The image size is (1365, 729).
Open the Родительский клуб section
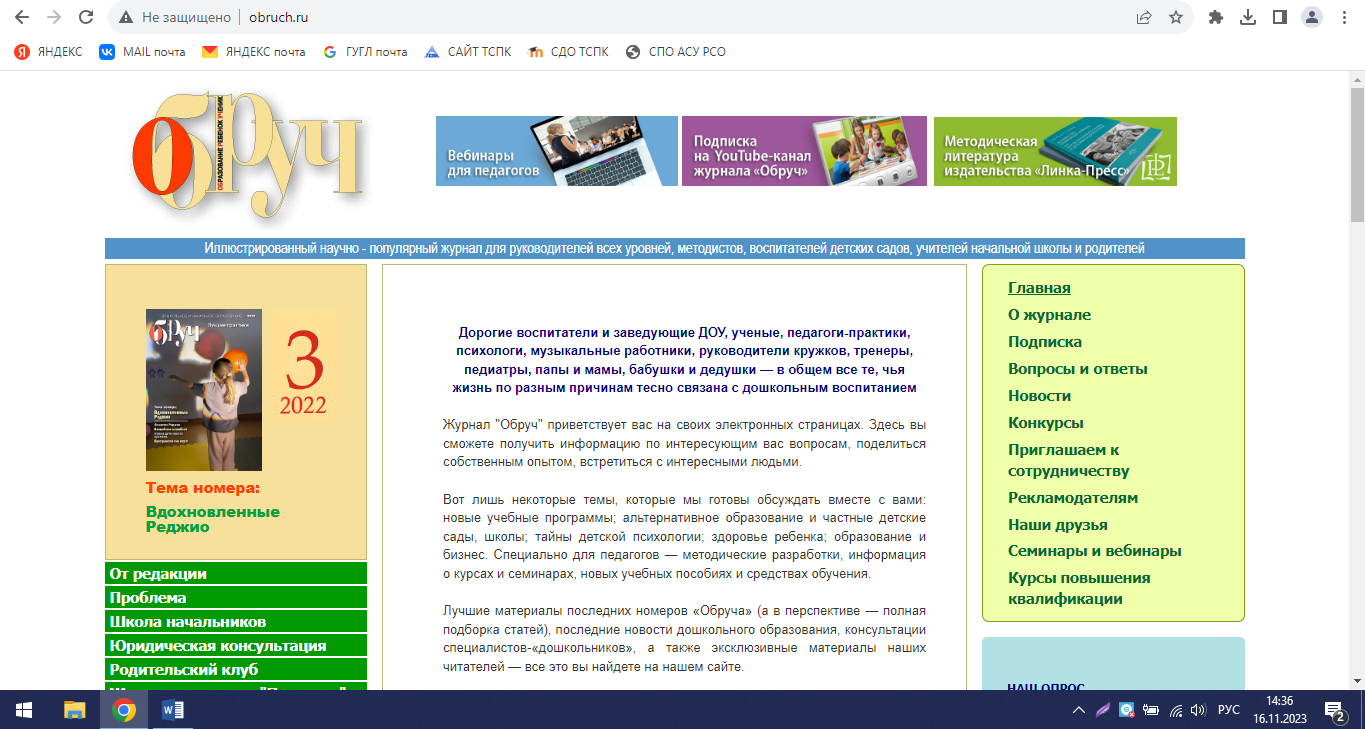pyautogui.click(x=236, y=670)
